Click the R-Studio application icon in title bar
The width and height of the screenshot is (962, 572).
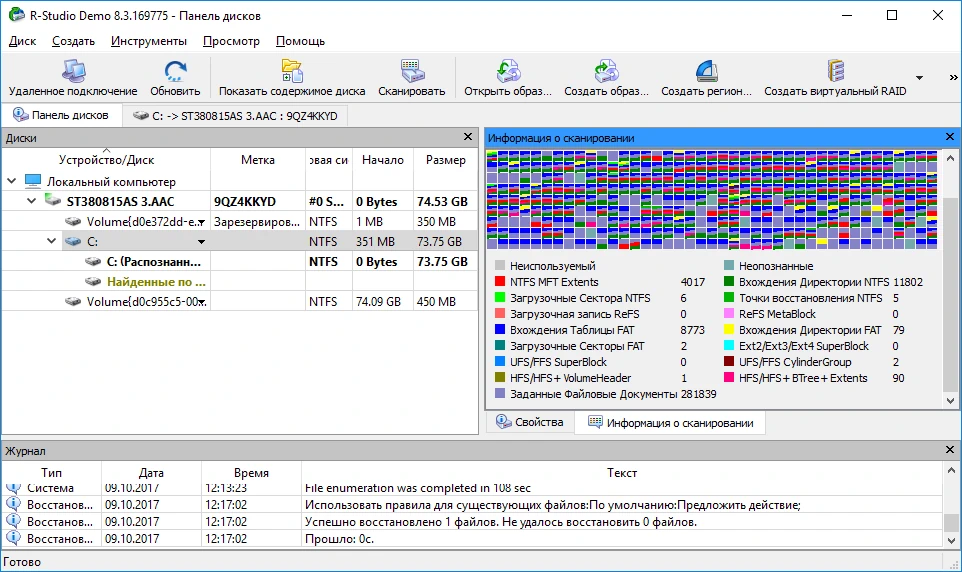(17, 15)
